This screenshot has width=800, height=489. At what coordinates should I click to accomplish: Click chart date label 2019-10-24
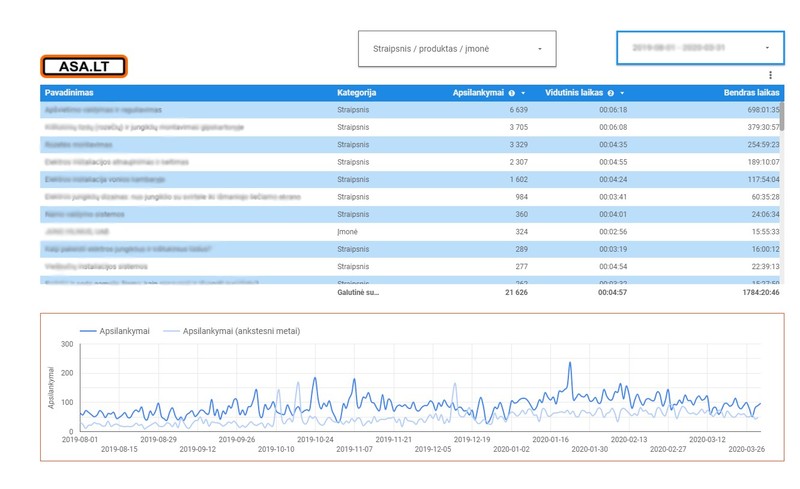pyautogui.click(x=315, y=439)
